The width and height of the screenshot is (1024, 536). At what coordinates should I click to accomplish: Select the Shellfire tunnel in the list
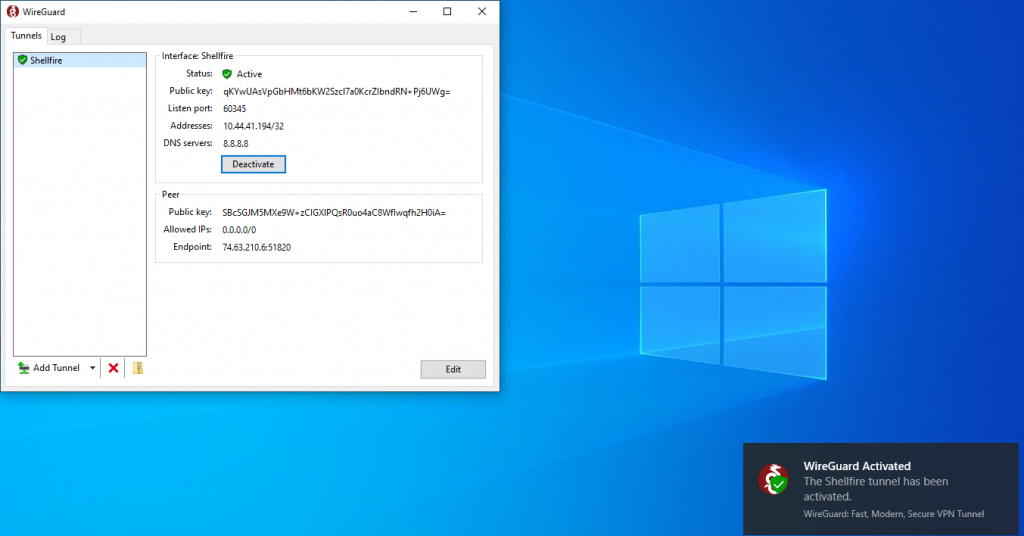click(80, 60)
